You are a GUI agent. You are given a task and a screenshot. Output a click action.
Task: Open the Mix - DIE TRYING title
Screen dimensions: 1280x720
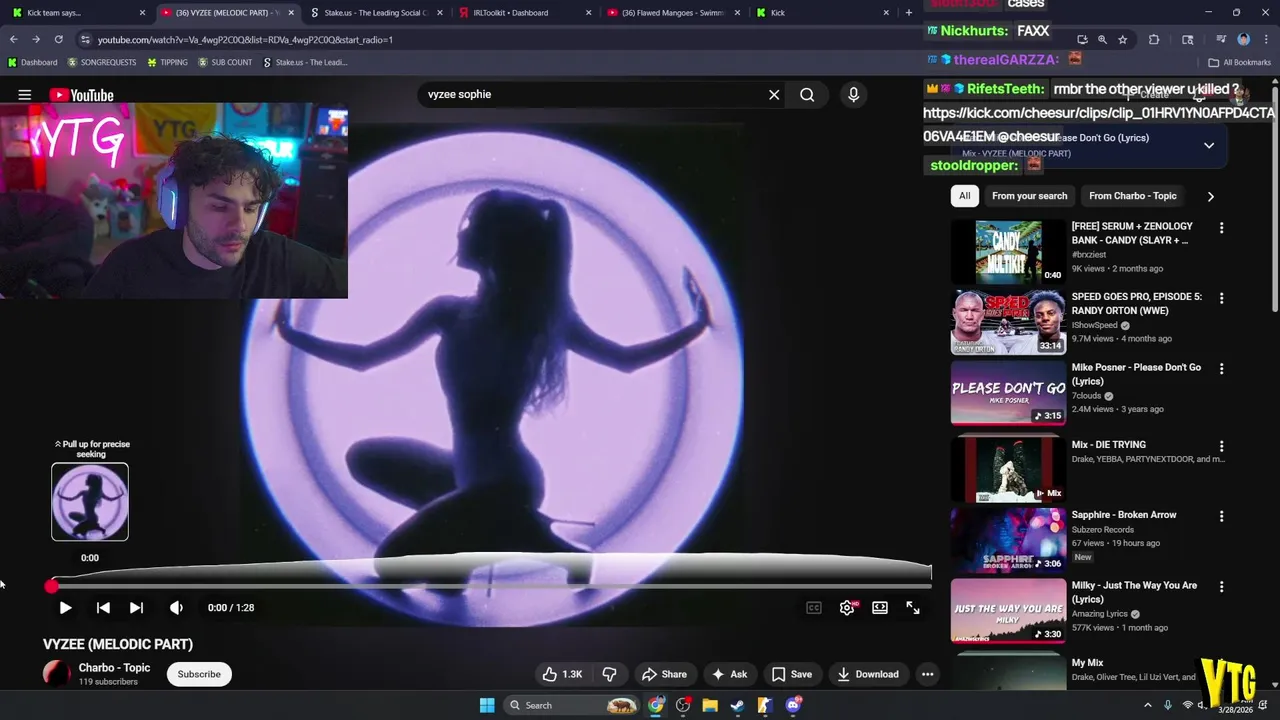(x=1109, y=445)
